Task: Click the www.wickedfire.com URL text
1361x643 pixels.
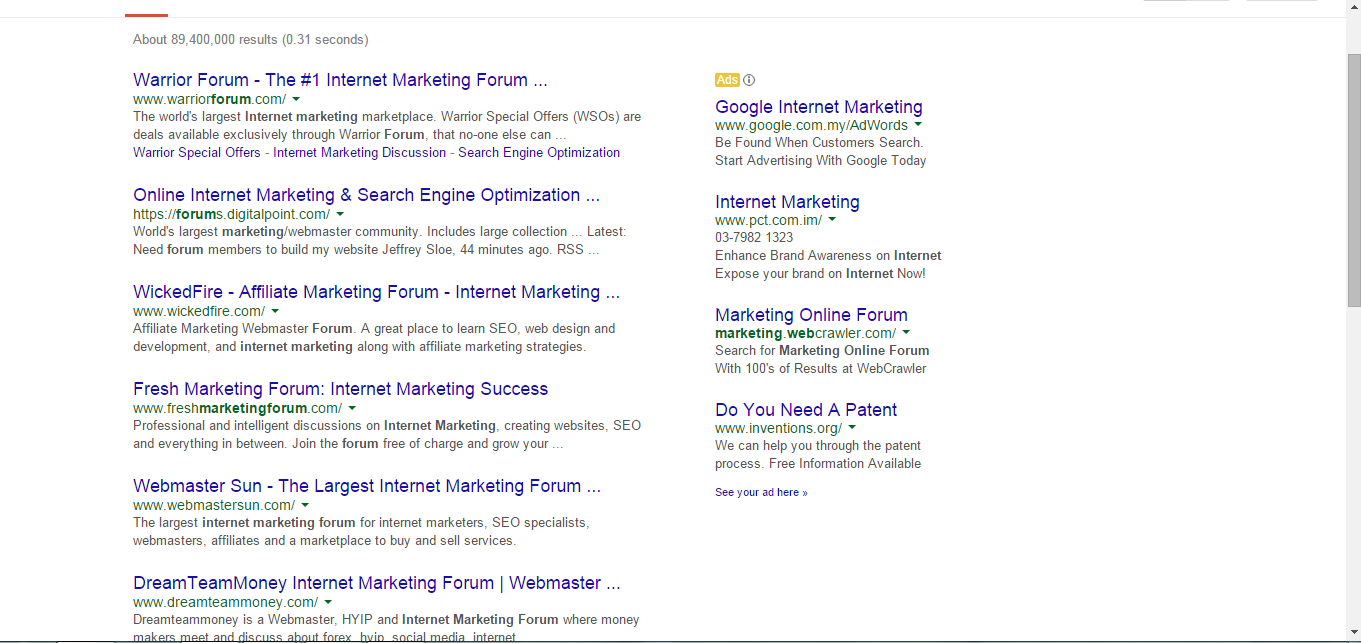Action: (x=199, y=312)
